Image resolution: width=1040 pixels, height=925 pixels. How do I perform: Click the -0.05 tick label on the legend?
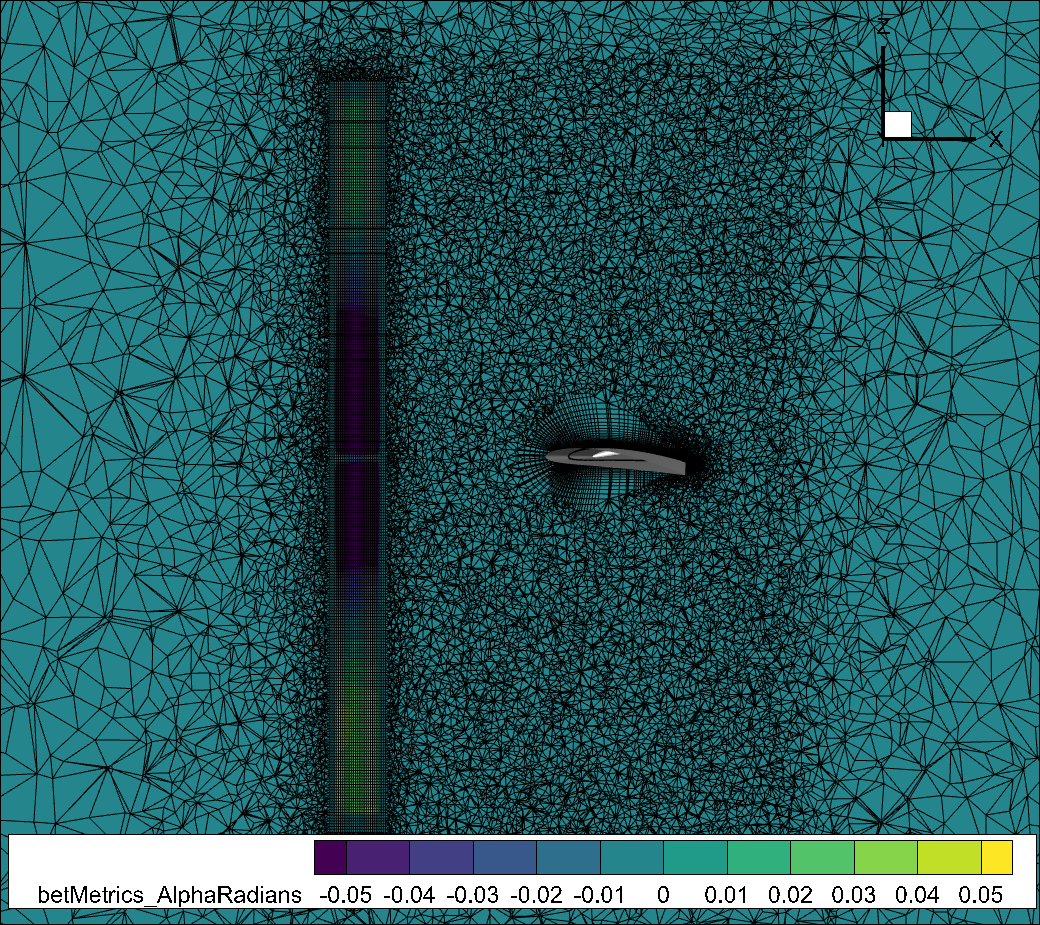click(x=345, y=895)
